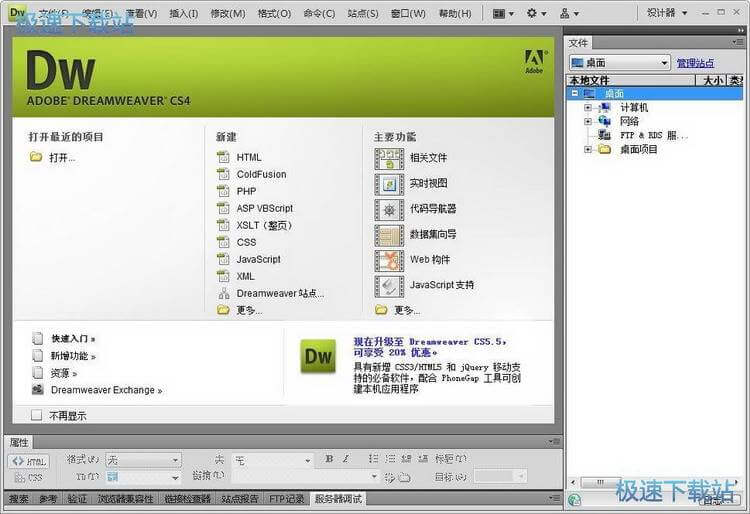Collapse the 桌面 root tree node

[x=575, y=94]
